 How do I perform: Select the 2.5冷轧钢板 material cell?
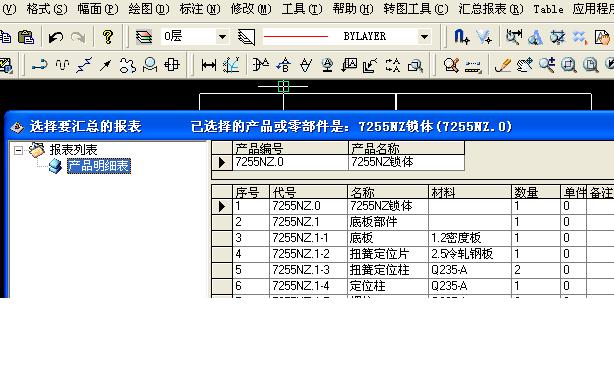470,254
